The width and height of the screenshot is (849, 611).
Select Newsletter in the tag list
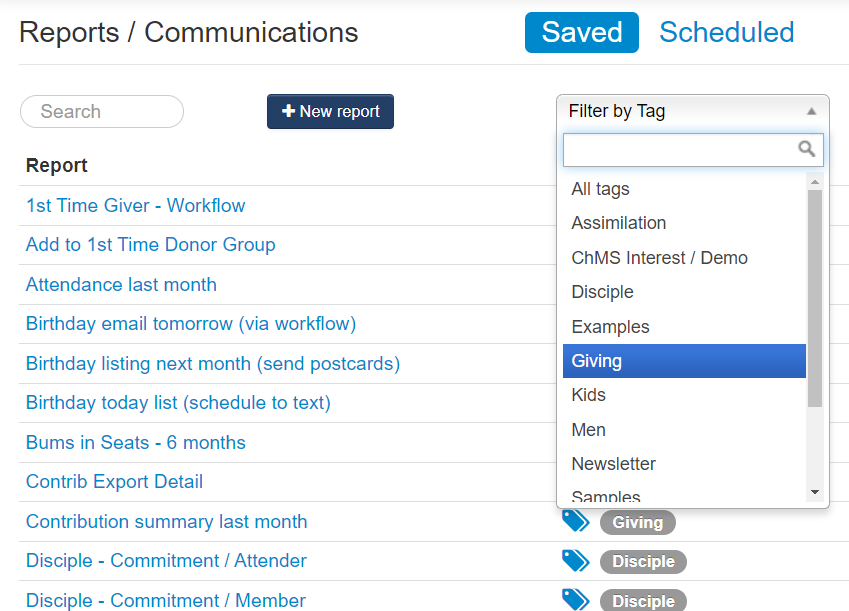[614, 464]
